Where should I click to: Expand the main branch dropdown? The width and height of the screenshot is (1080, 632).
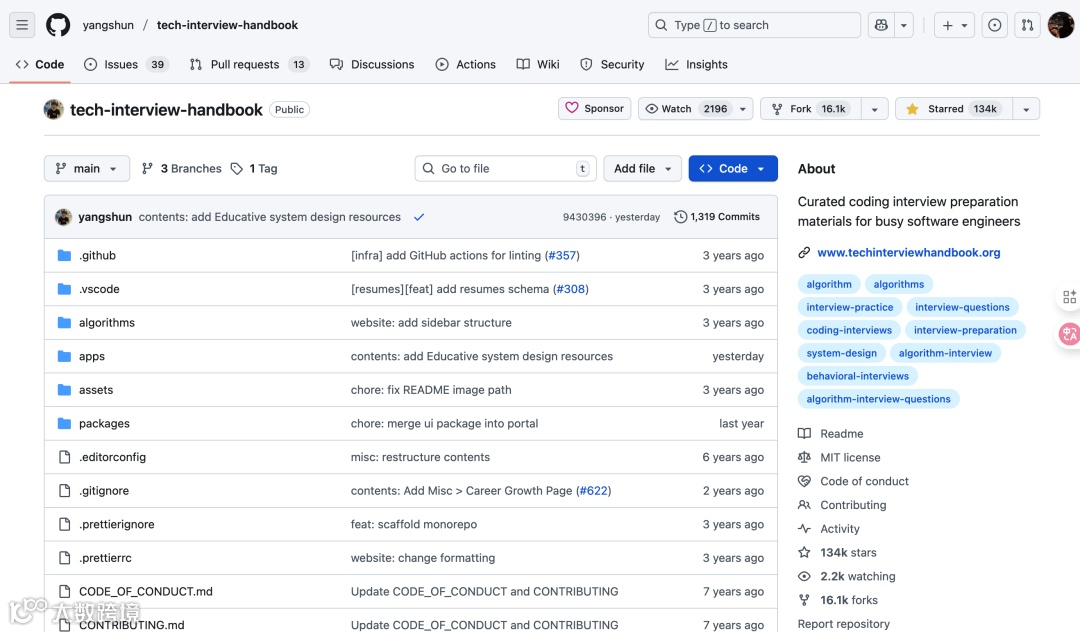click(x=87, y=169)
